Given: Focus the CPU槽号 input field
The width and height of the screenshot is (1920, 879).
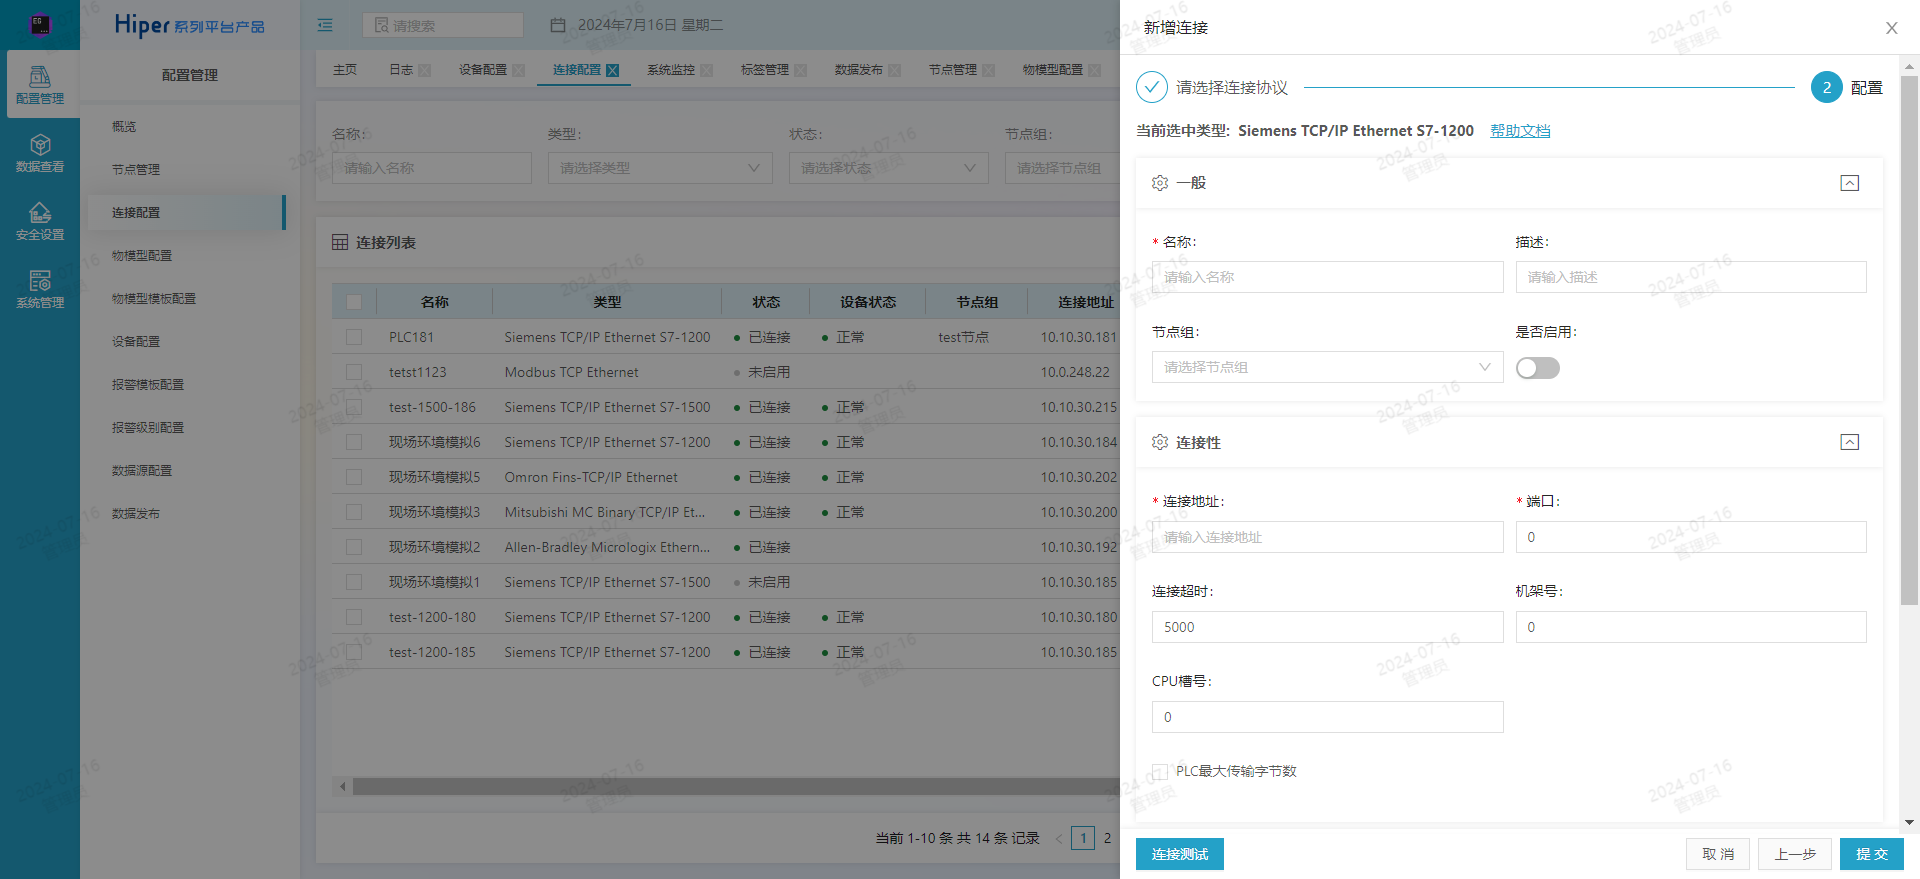Looking at the screenshot, I should coord(1327,717).
